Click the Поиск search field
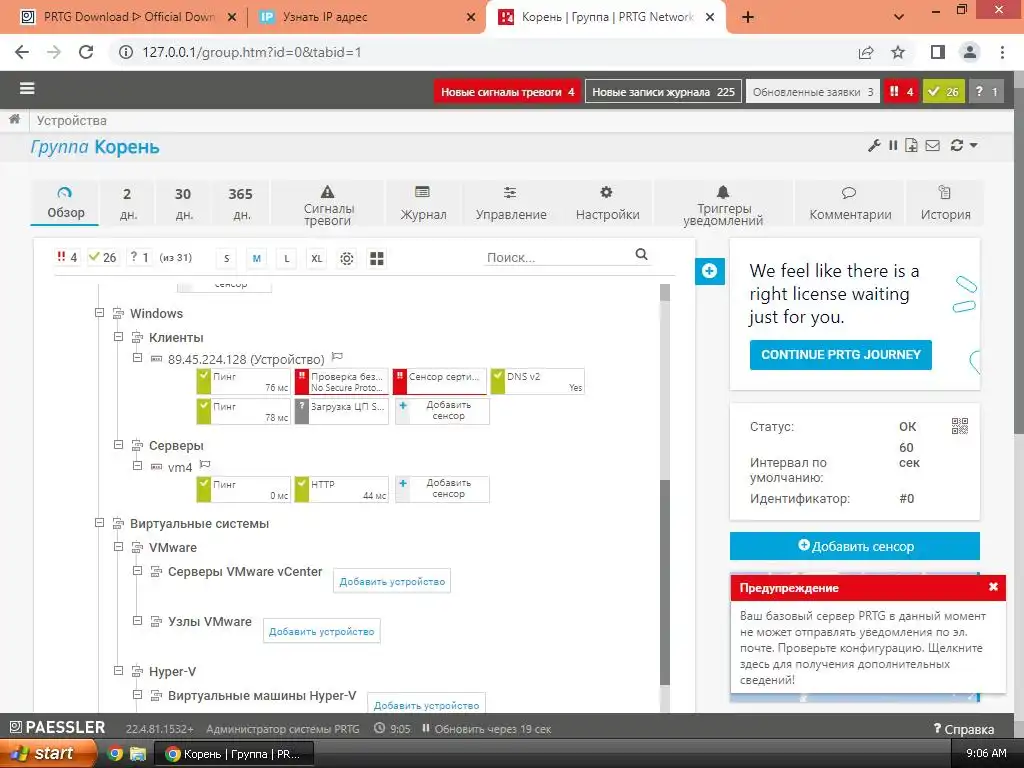Screen dimensions: 1024x768 coord(558,257)
